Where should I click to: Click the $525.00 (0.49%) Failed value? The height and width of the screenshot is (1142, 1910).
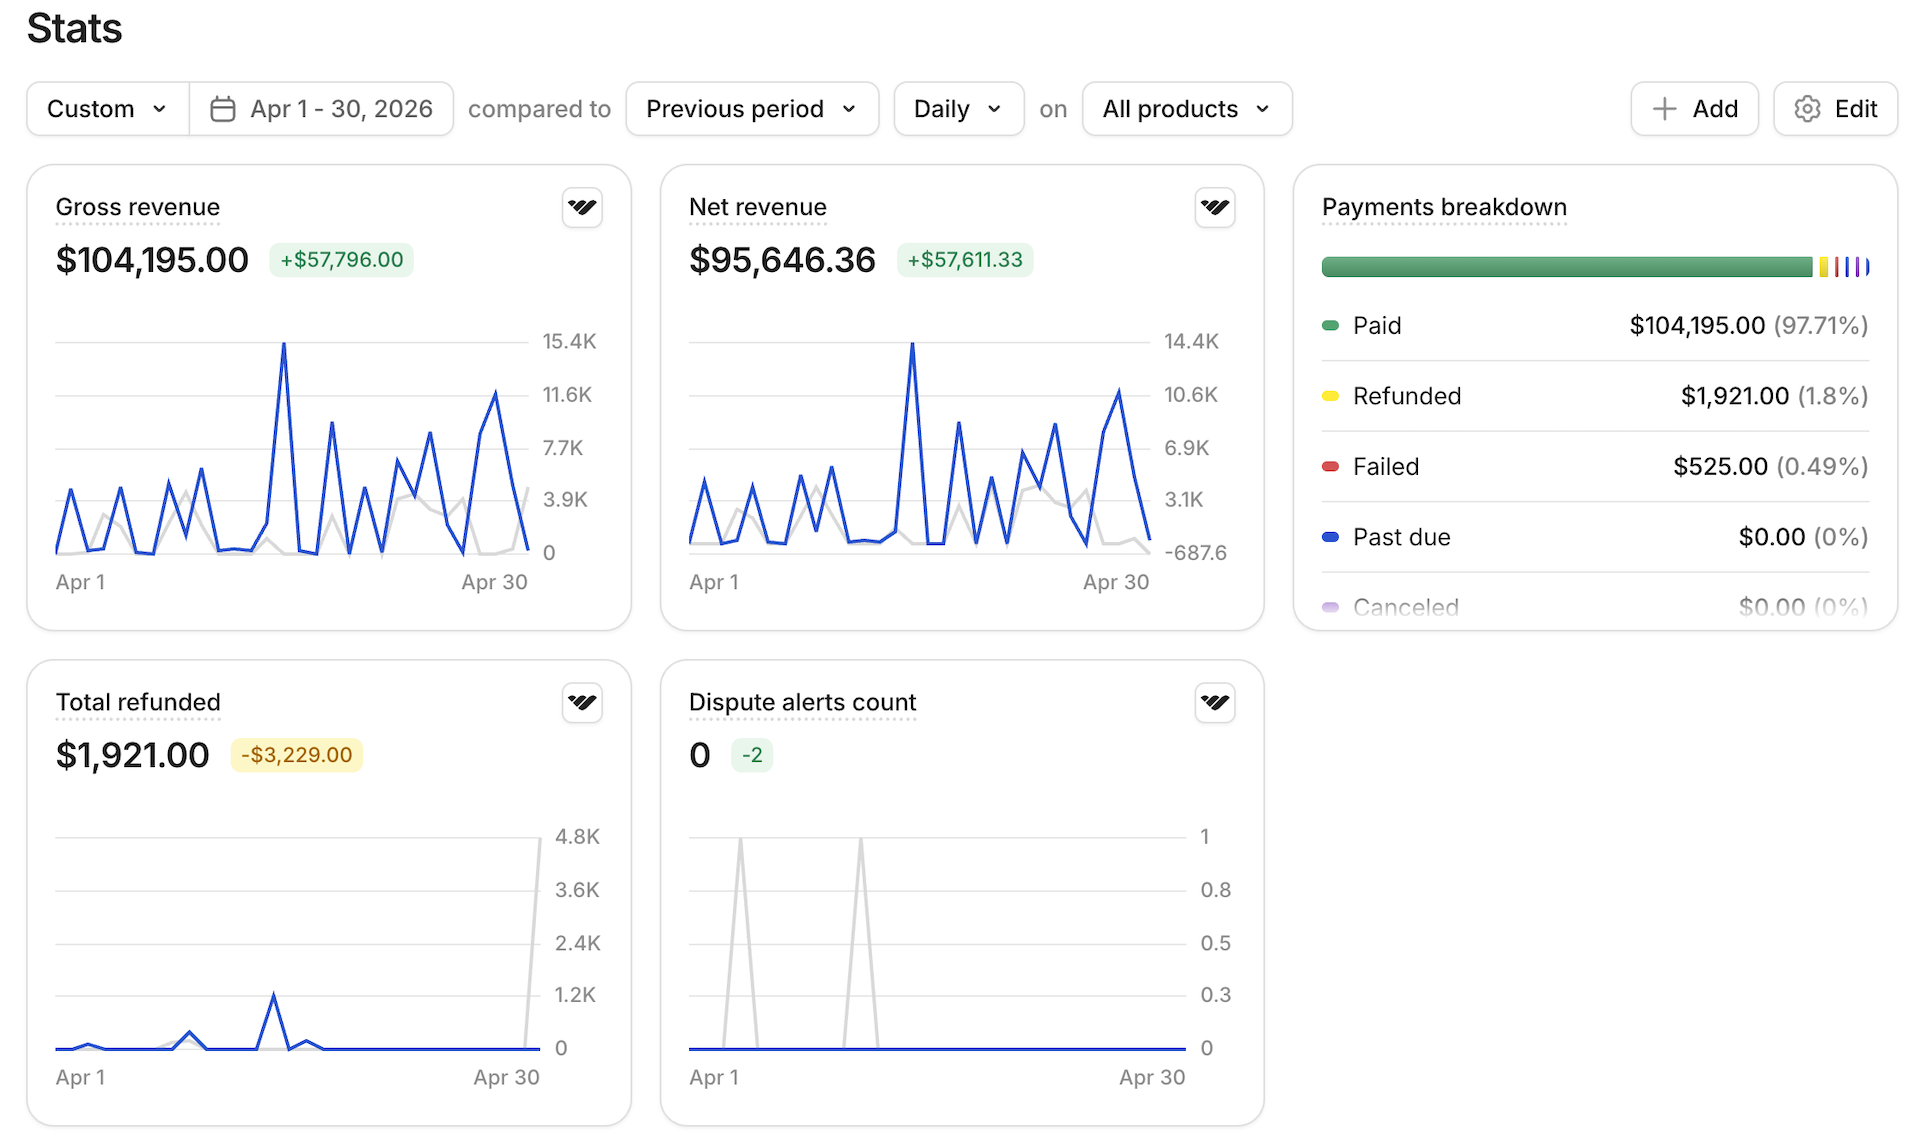(1771, 467)
